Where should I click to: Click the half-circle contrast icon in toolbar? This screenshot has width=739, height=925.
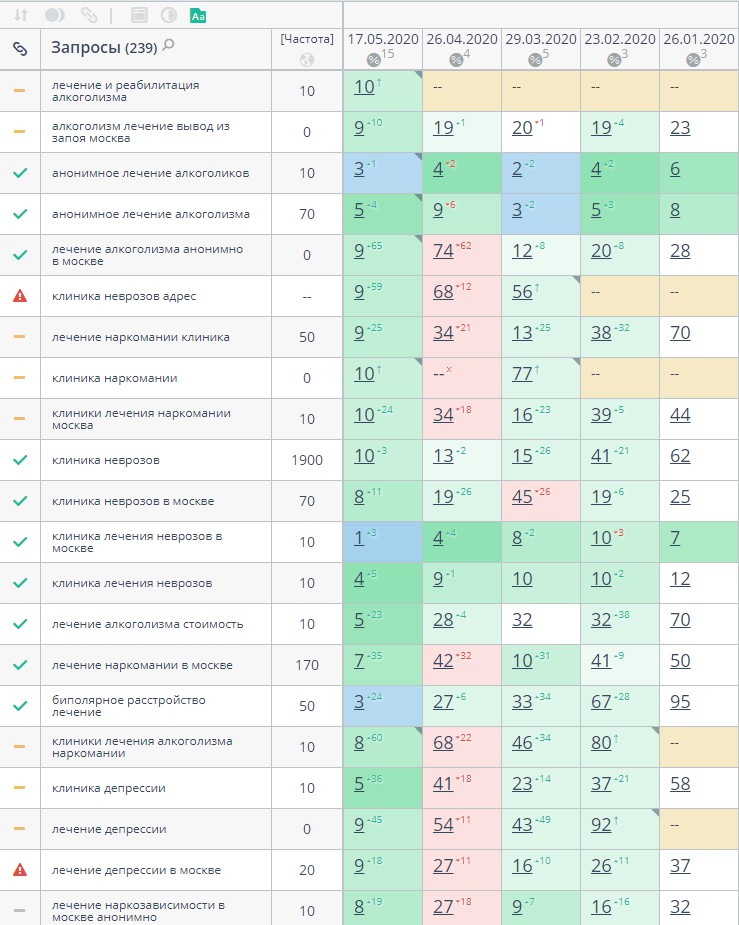tap(168, 15)
